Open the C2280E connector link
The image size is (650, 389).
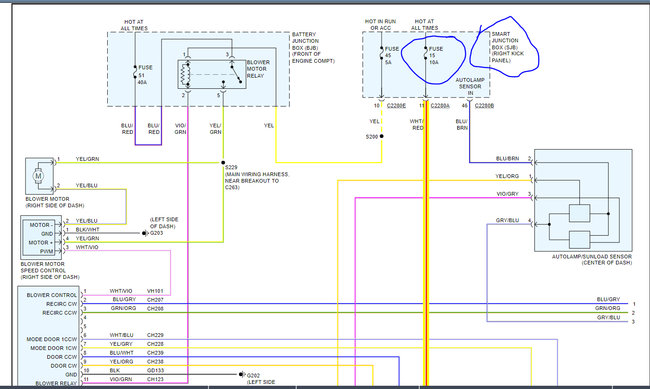click(x=396, y=106)
